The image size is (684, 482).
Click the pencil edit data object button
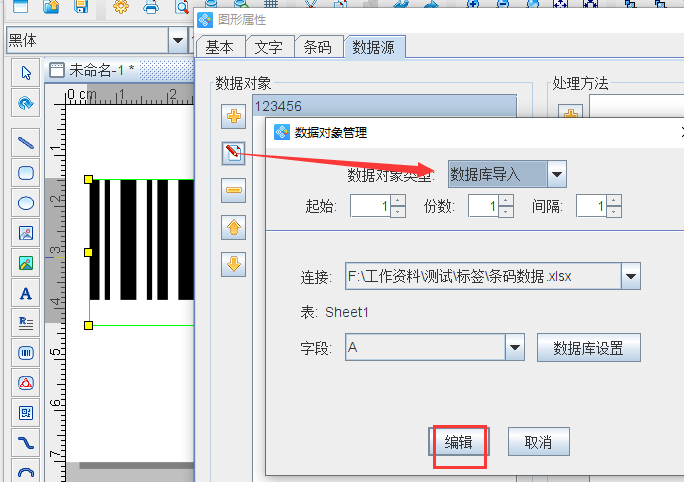[233, 153]
